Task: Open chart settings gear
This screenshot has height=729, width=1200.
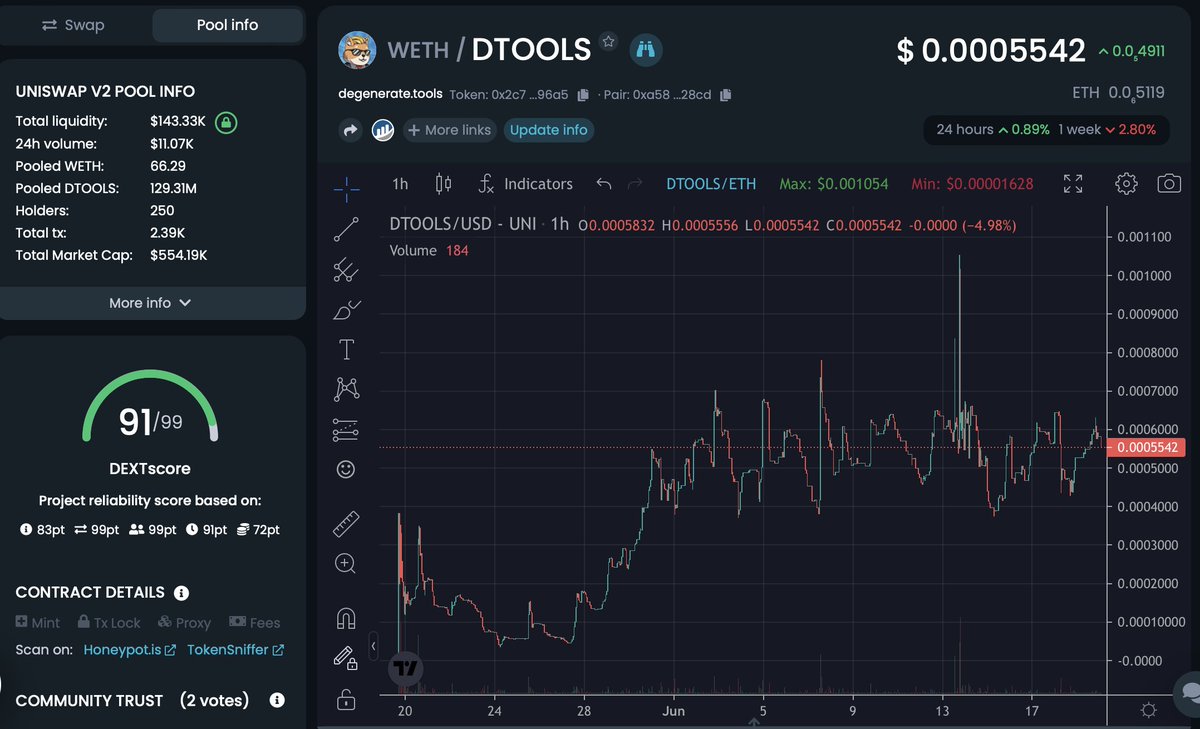Action: click(1126, 184)
